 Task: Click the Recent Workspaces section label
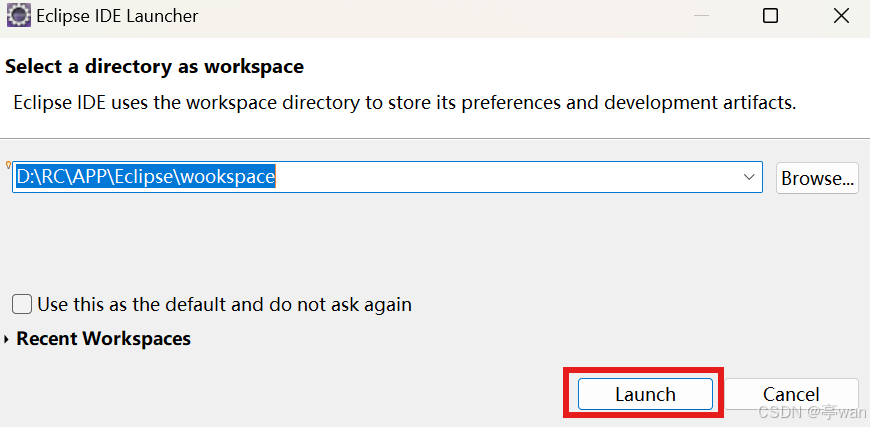104,338
